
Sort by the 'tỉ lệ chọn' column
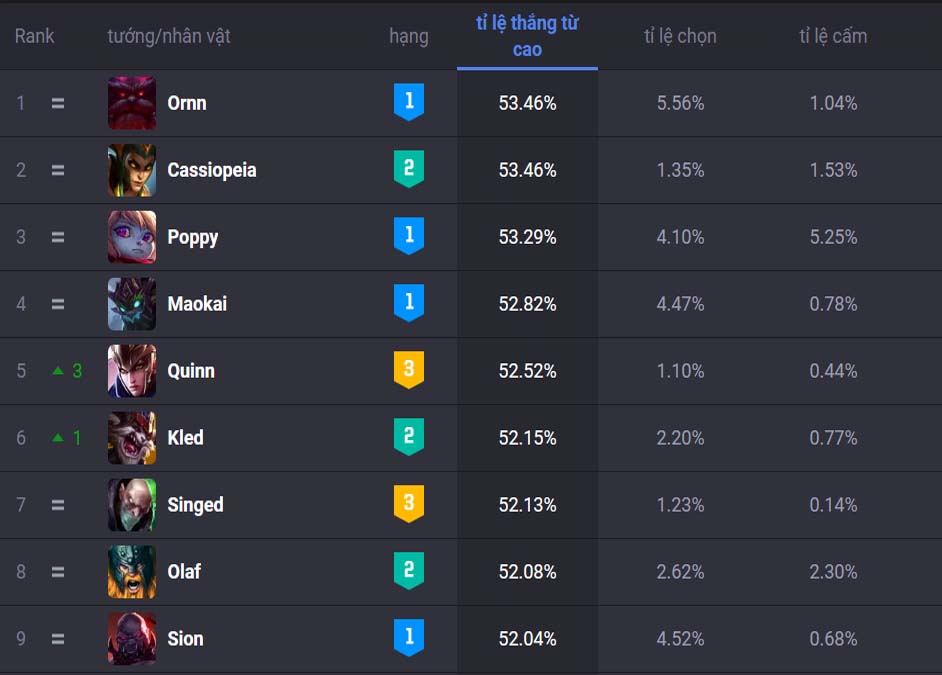click(680, 36)
